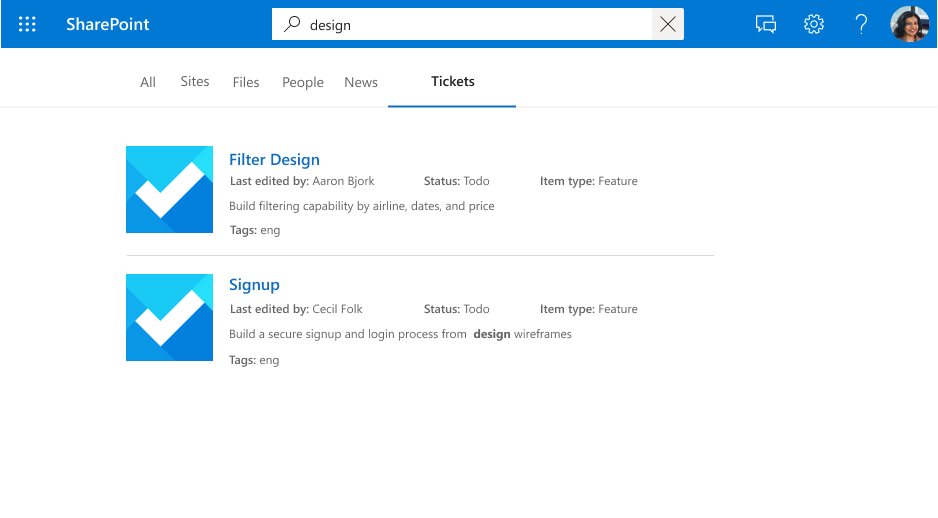Click the Signup ticket checkmark icon
This screenshot has width=938, height=518.
(169, 317)
